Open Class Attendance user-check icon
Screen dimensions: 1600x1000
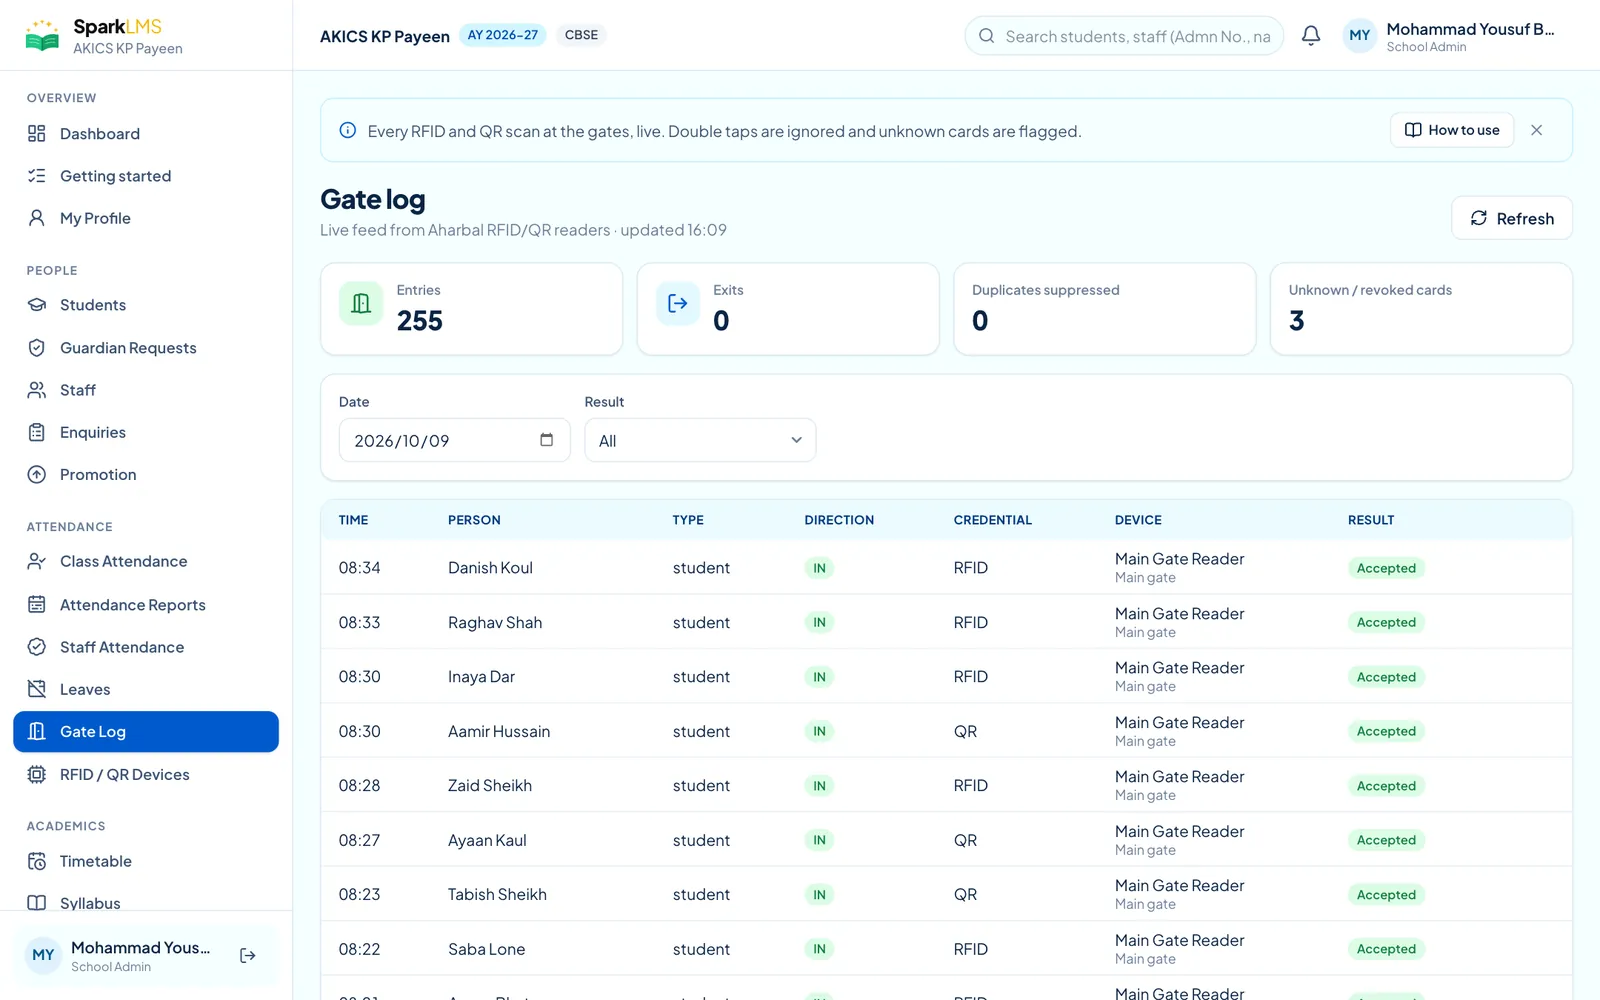coord(37,562)
